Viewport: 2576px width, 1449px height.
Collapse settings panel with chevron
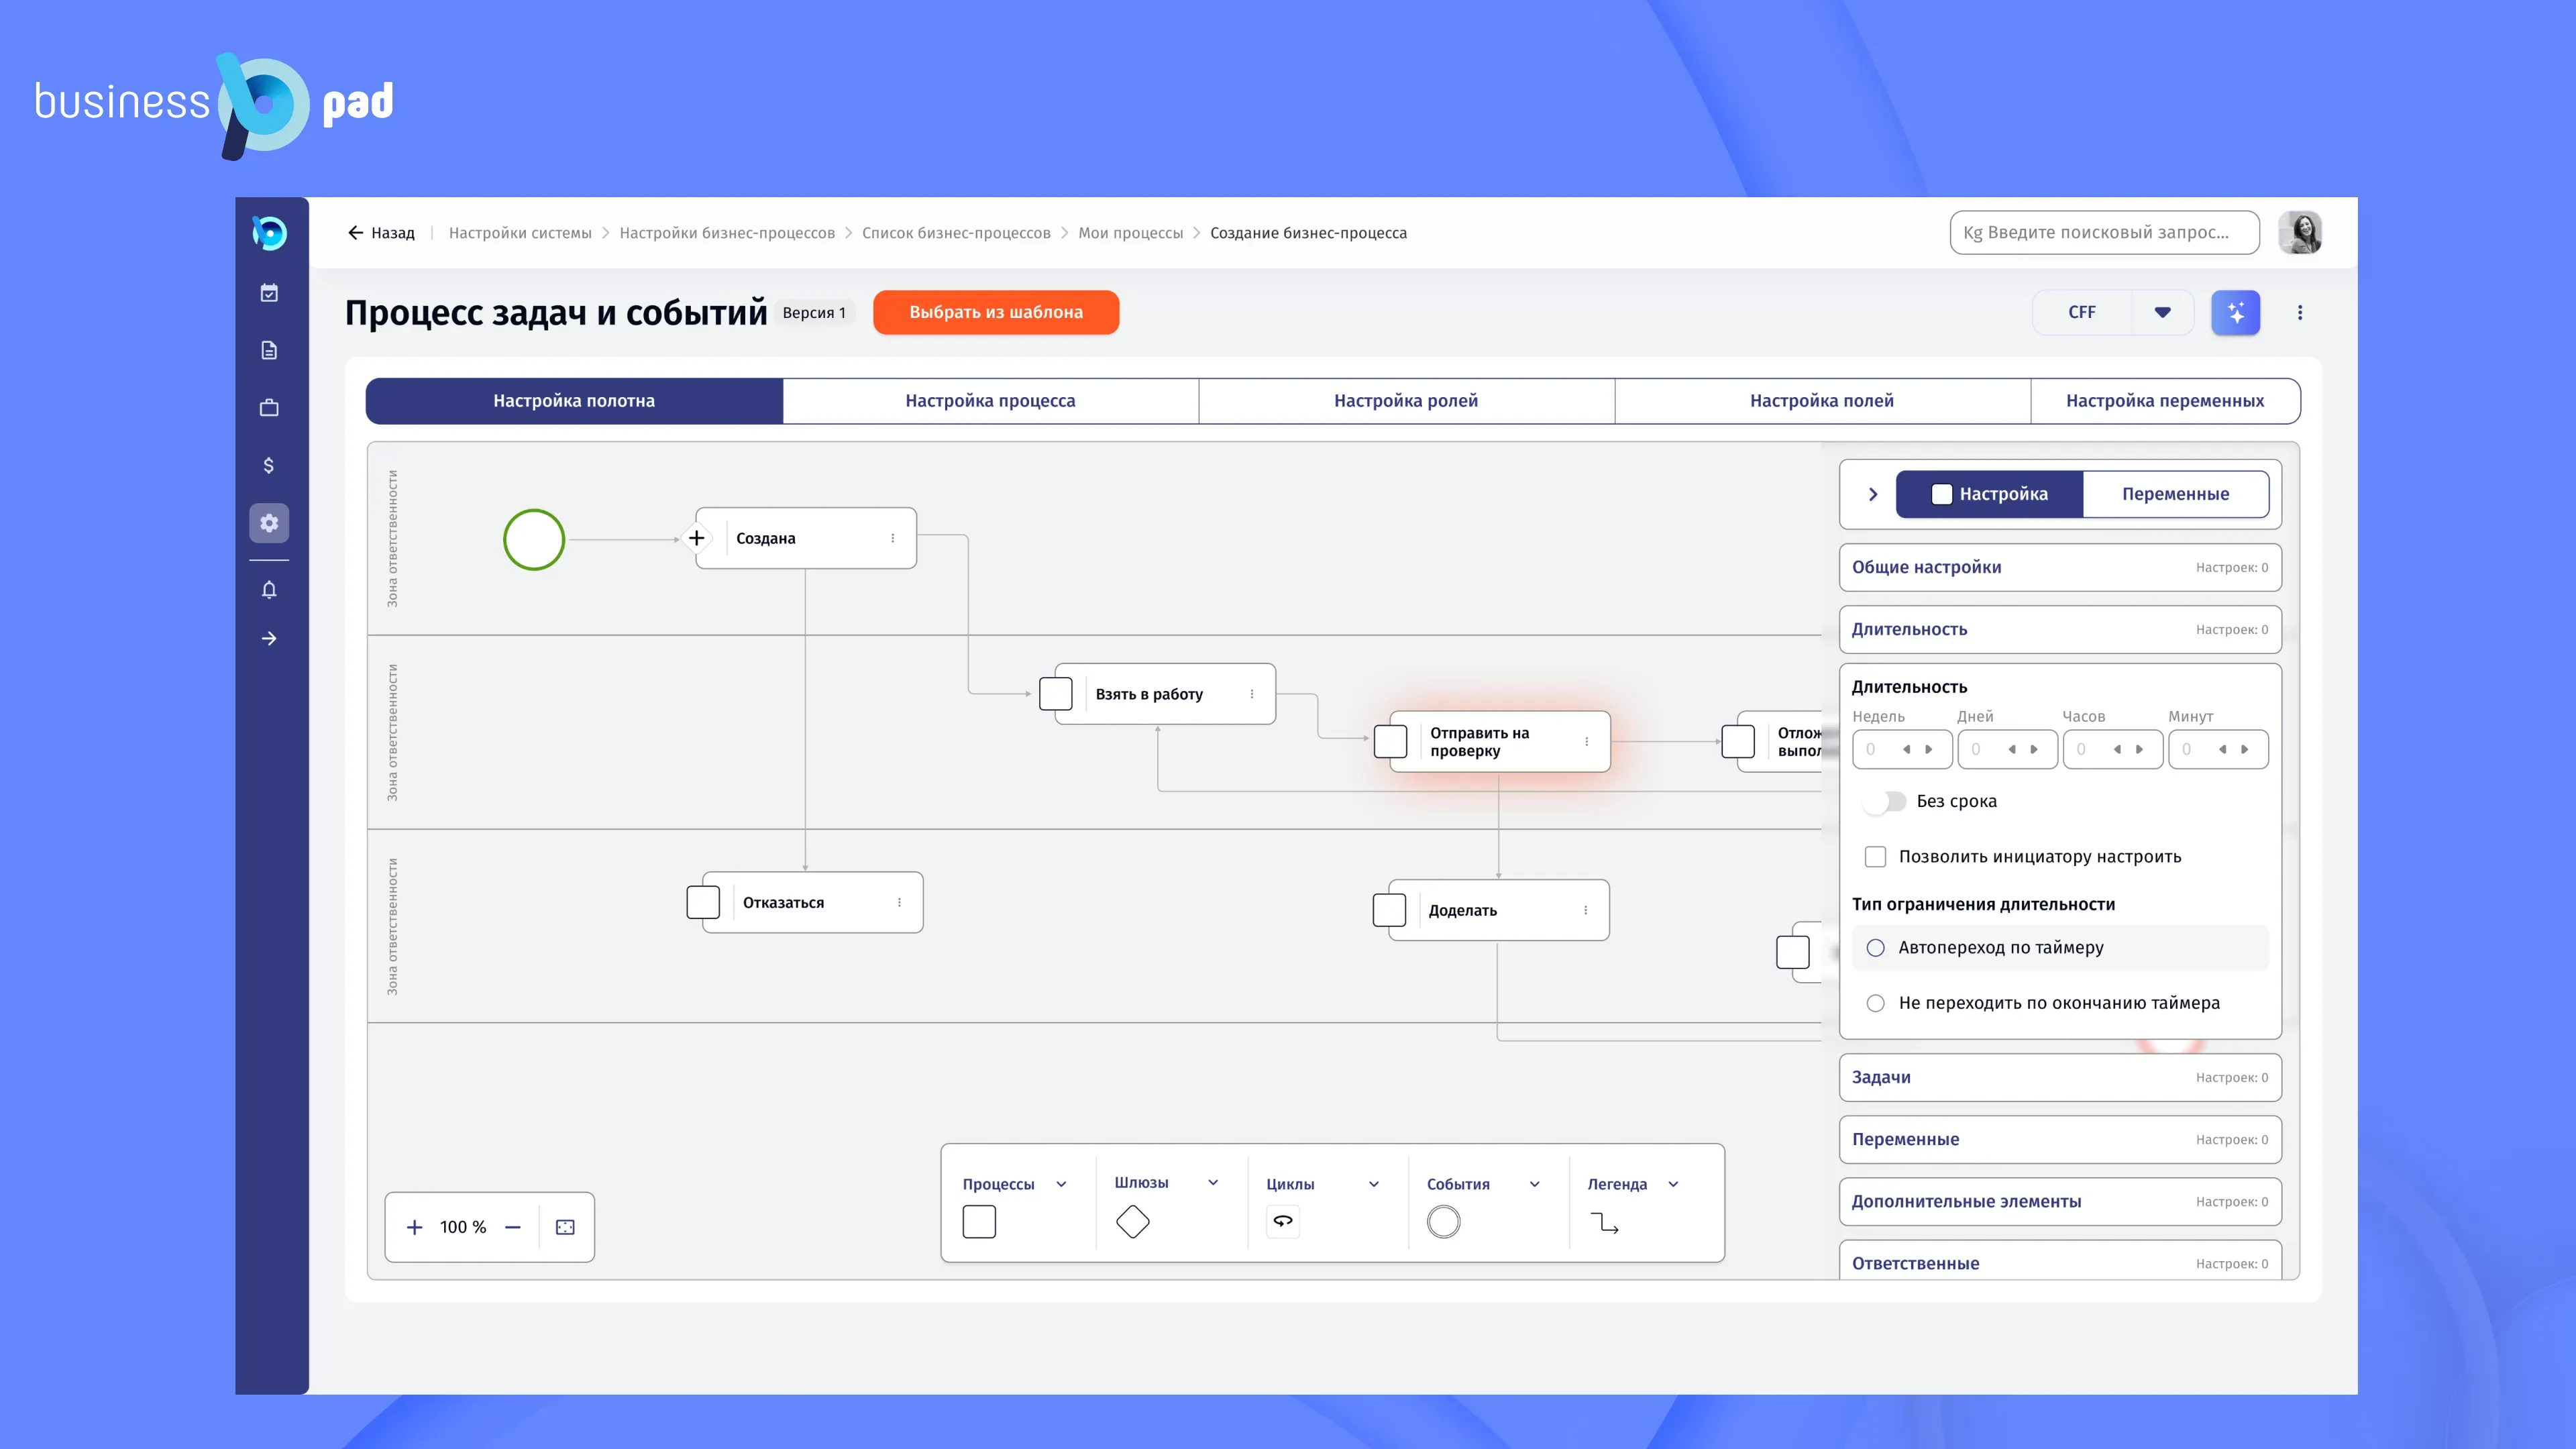[1873, 494]
